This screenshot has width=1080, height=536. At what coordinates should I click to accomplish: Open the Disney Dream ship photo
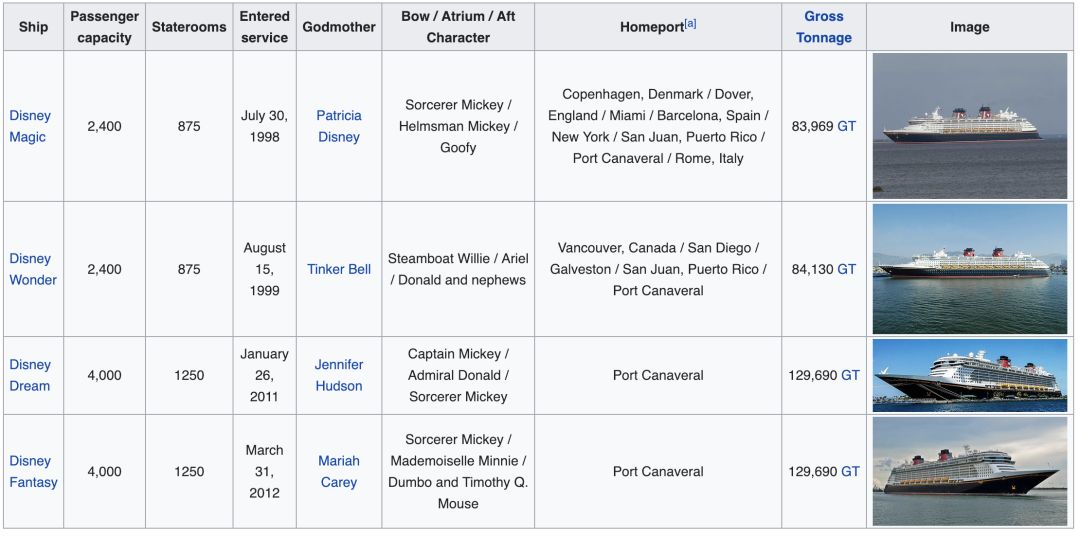(969, 375)
